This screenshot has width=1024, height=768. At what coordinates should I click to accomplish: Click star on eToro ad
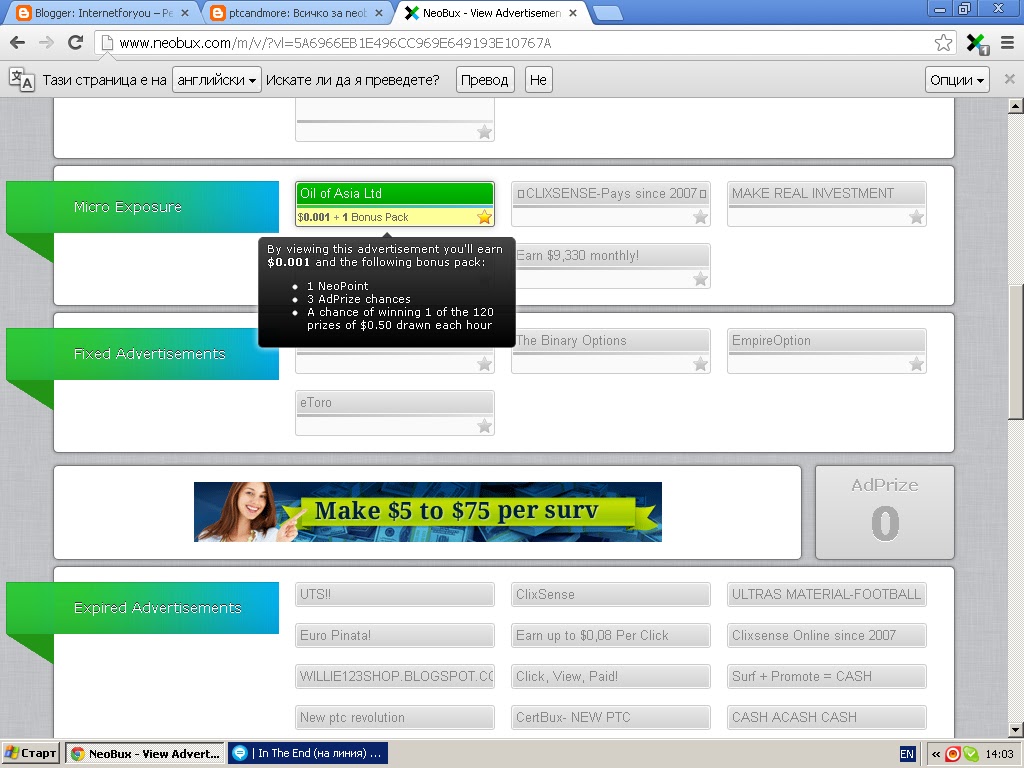click(484, 426)
